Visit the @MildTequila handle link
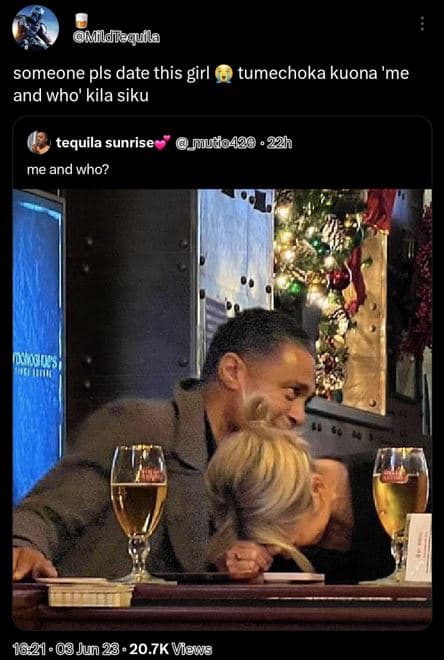 tap(117, 37)
